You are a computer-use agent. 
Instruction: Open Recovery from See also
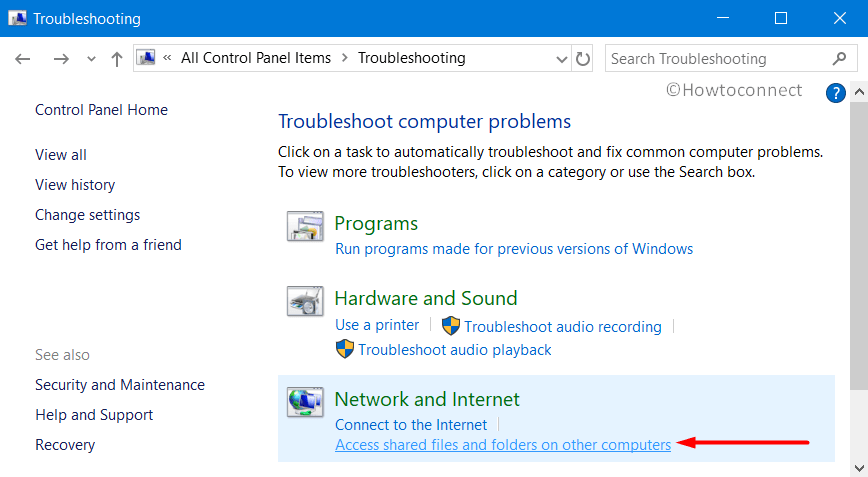[x=65, y=444]
